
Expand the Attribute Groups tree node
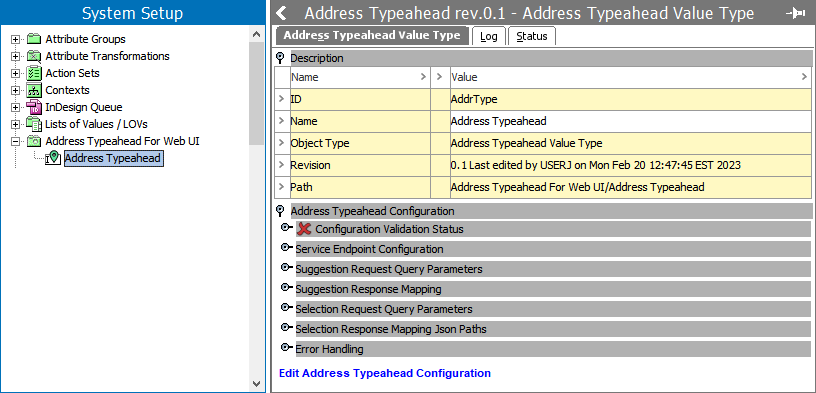coord(16,40)
